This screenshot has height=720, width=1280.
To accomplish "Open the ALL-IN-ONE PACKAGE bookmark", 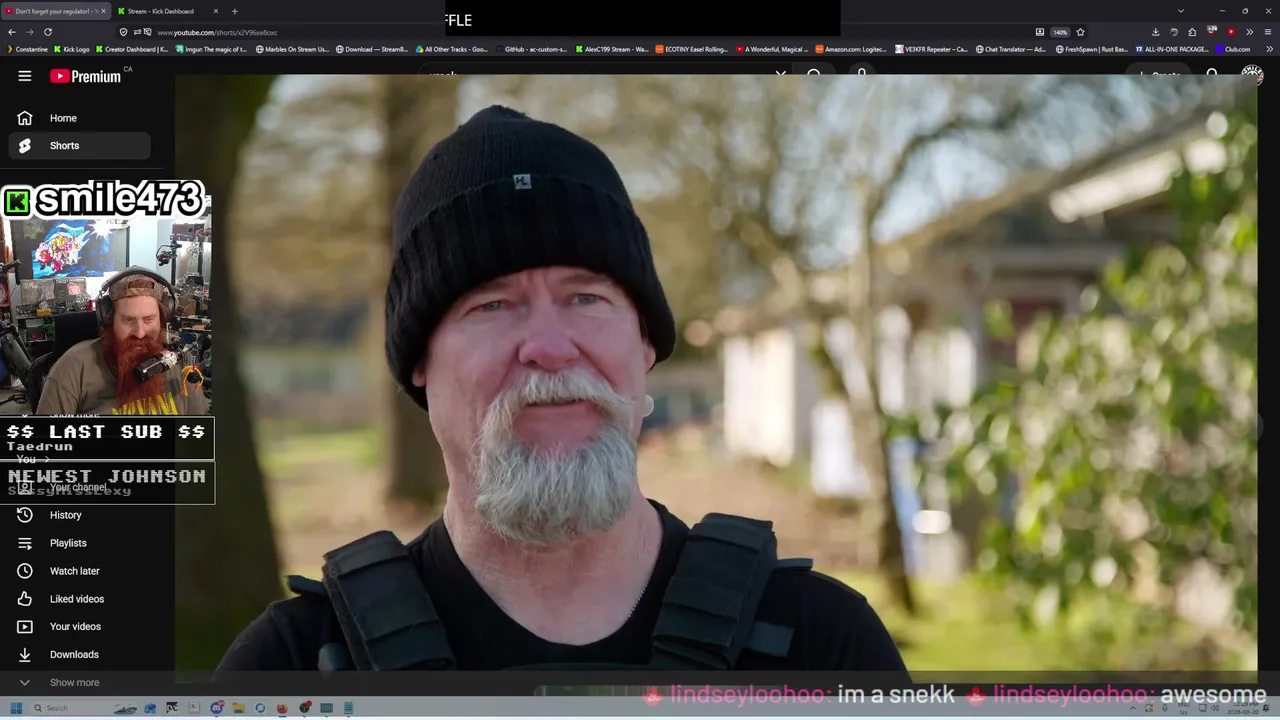I will point(1172,49).
